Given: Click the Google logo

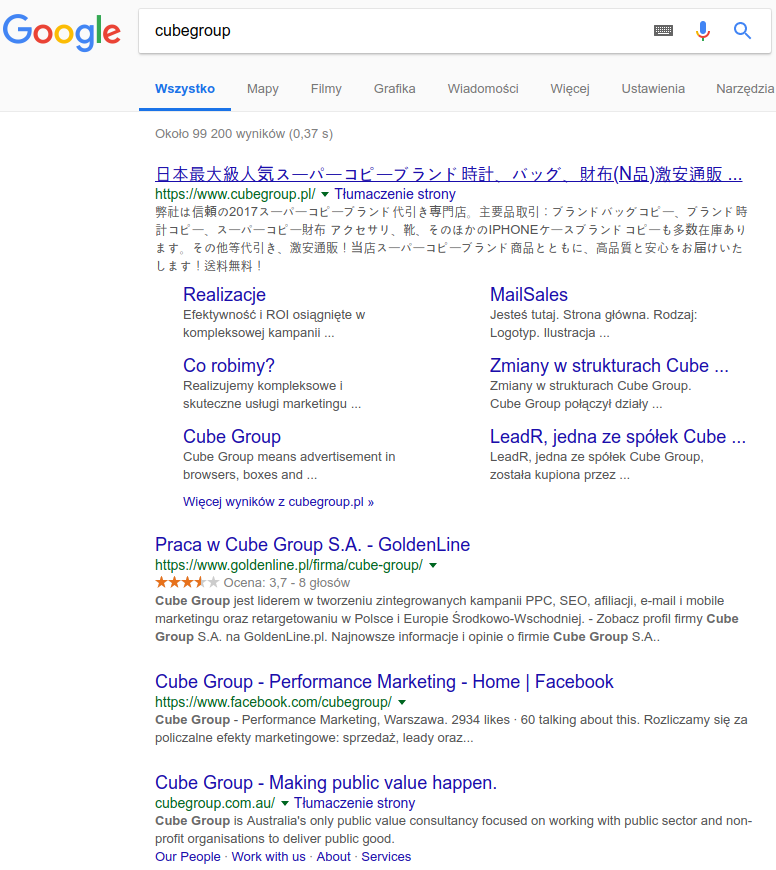Looking at the screenshot, I should (x=62, y=32).
